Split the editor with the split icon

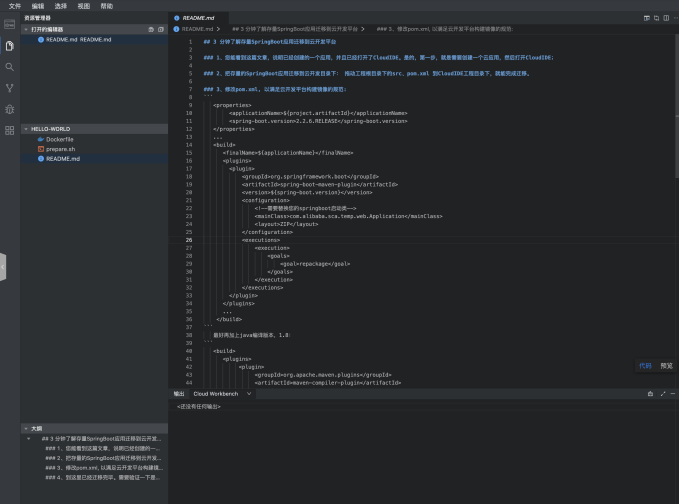[x=666, y=18]
